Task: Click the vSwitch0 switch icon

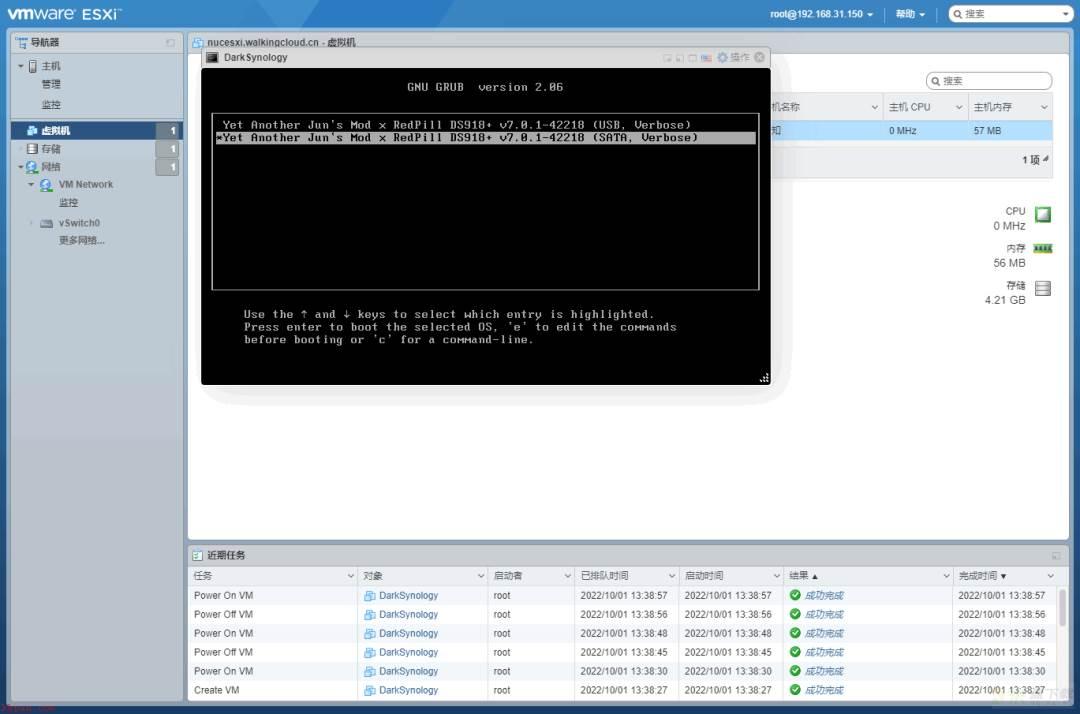Action: [x=46, y=223]
